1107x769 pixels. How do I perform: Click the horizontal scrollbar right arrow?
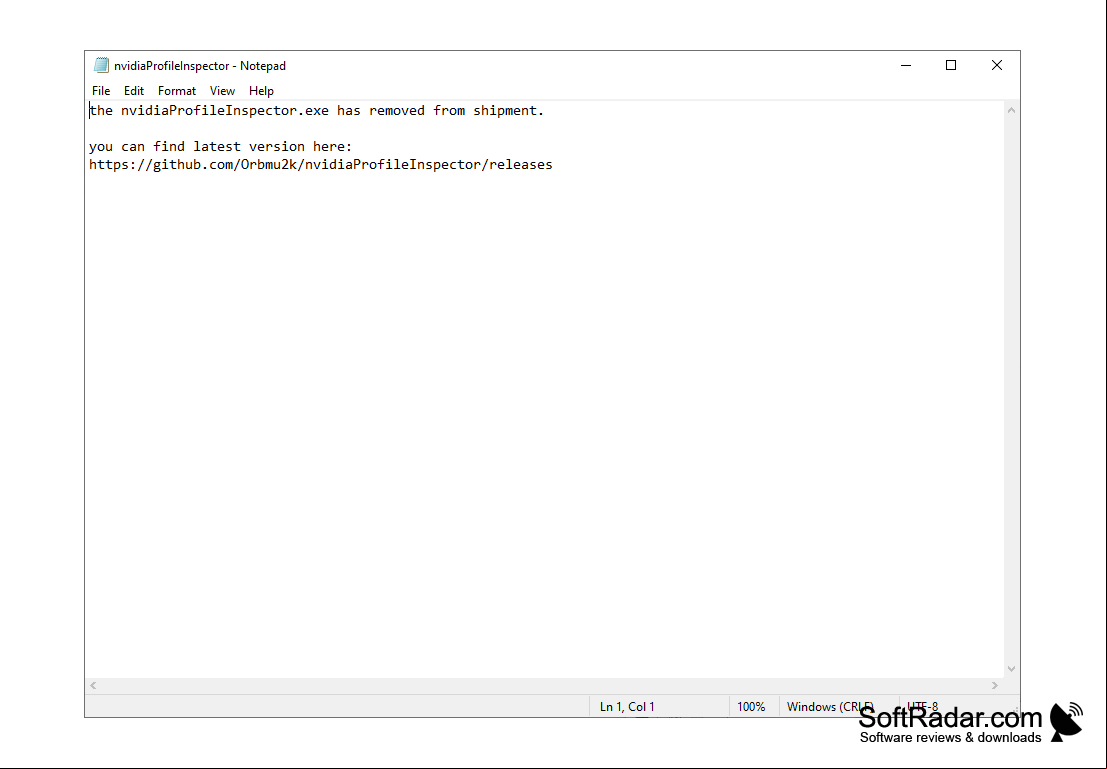[995, 685]
